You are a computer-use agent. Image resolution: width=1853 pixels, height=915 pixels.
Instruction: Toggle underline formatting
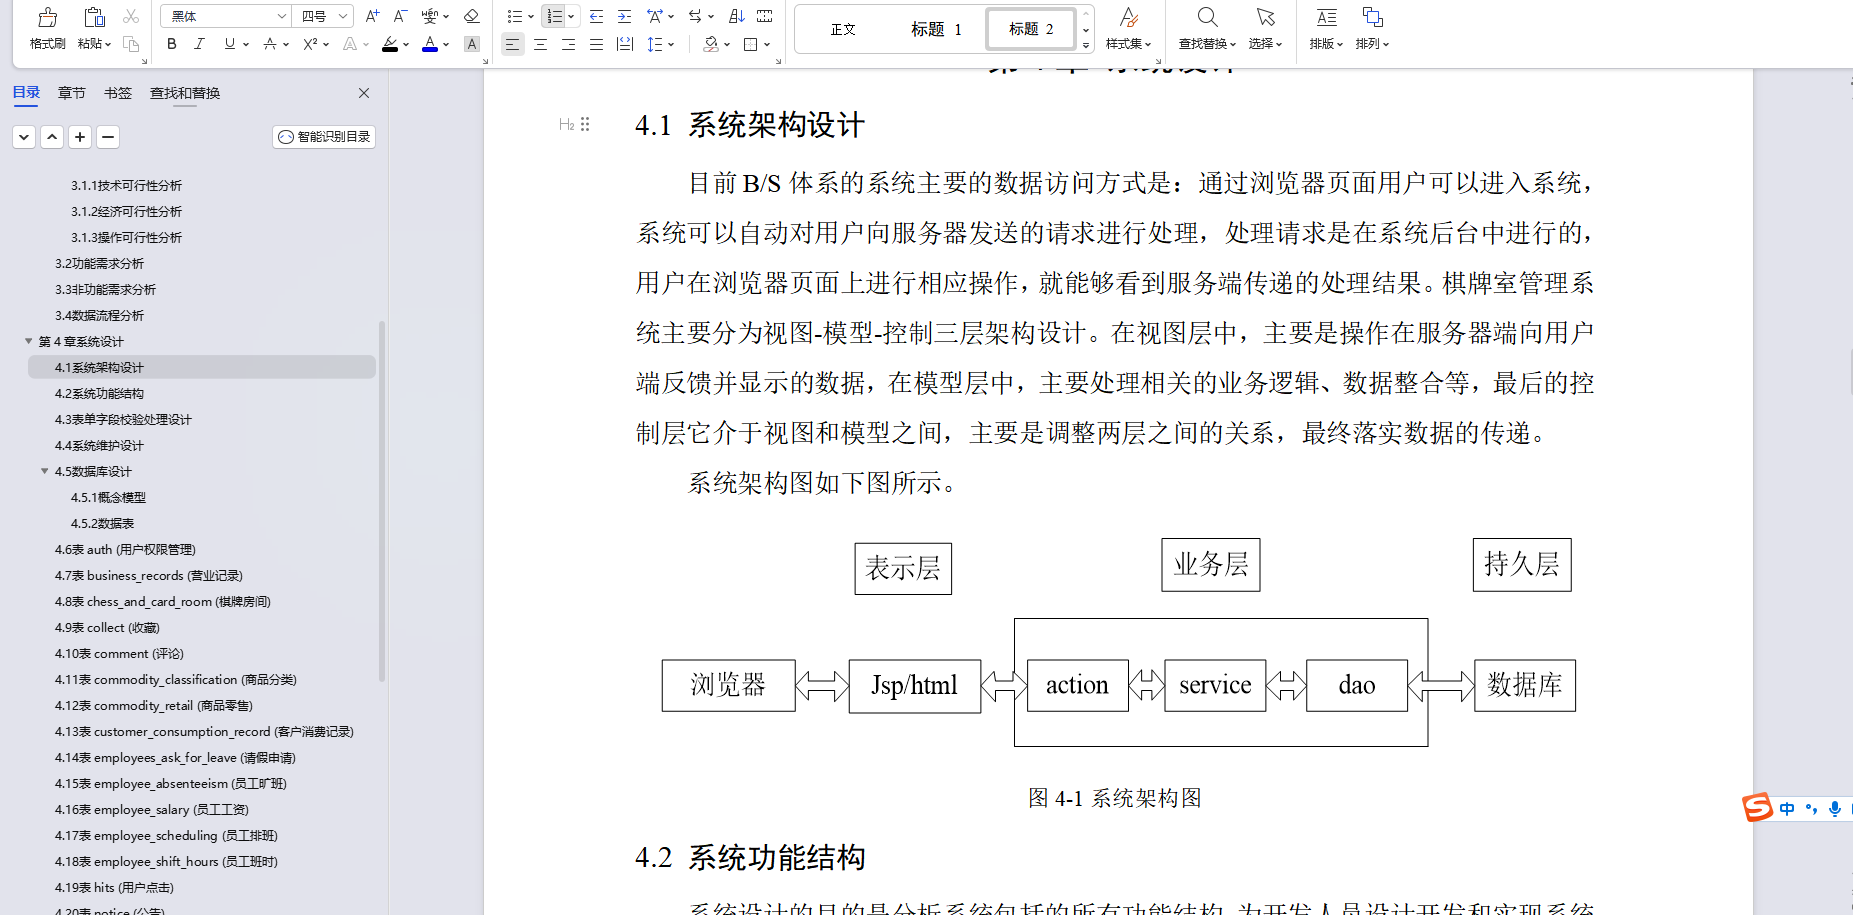(230, 44)
